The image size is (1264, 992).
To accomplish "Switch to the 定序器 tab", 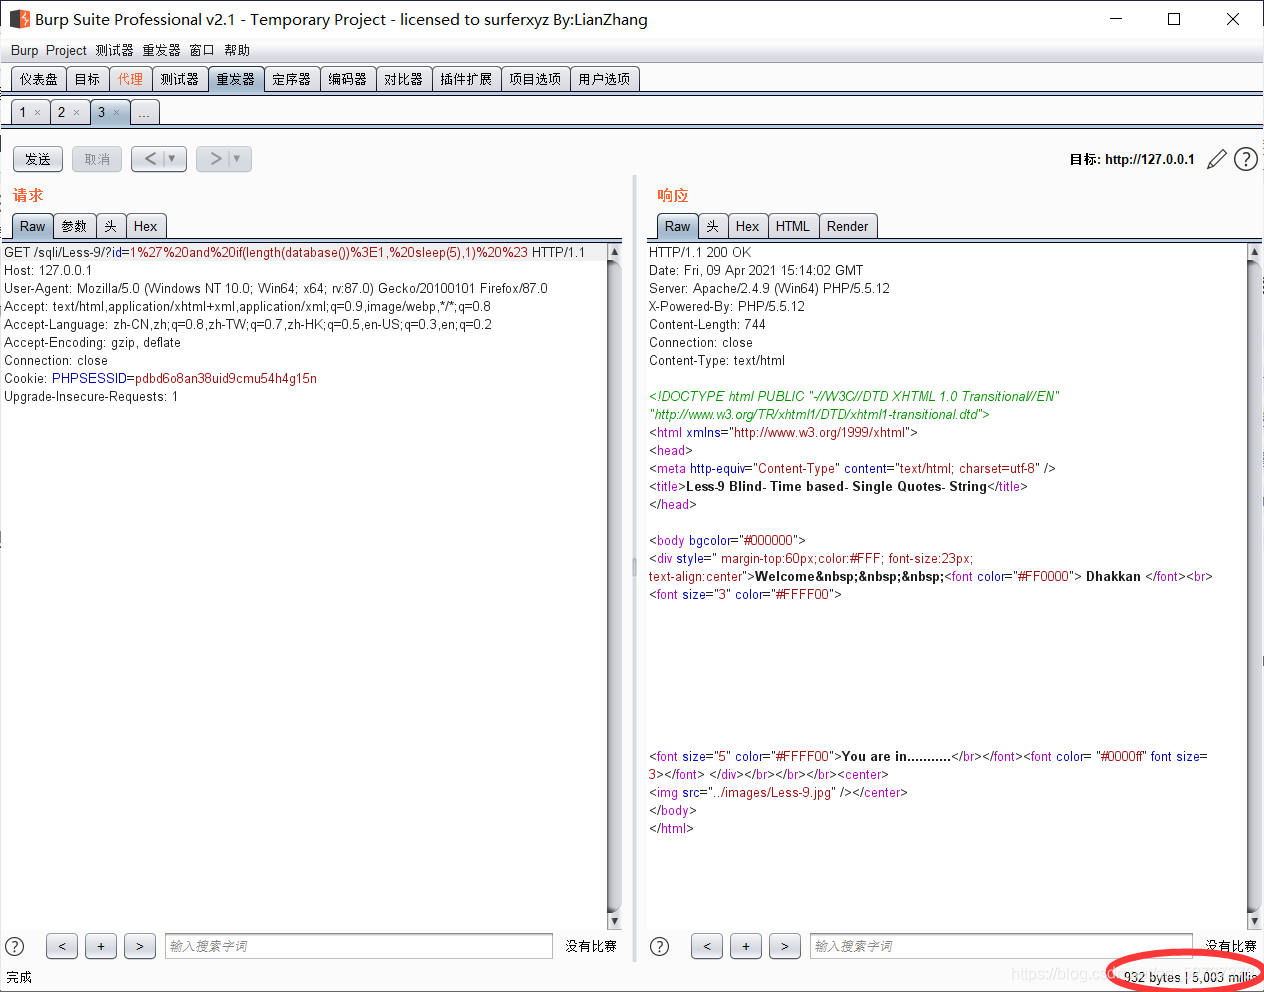I will [291, 79].
